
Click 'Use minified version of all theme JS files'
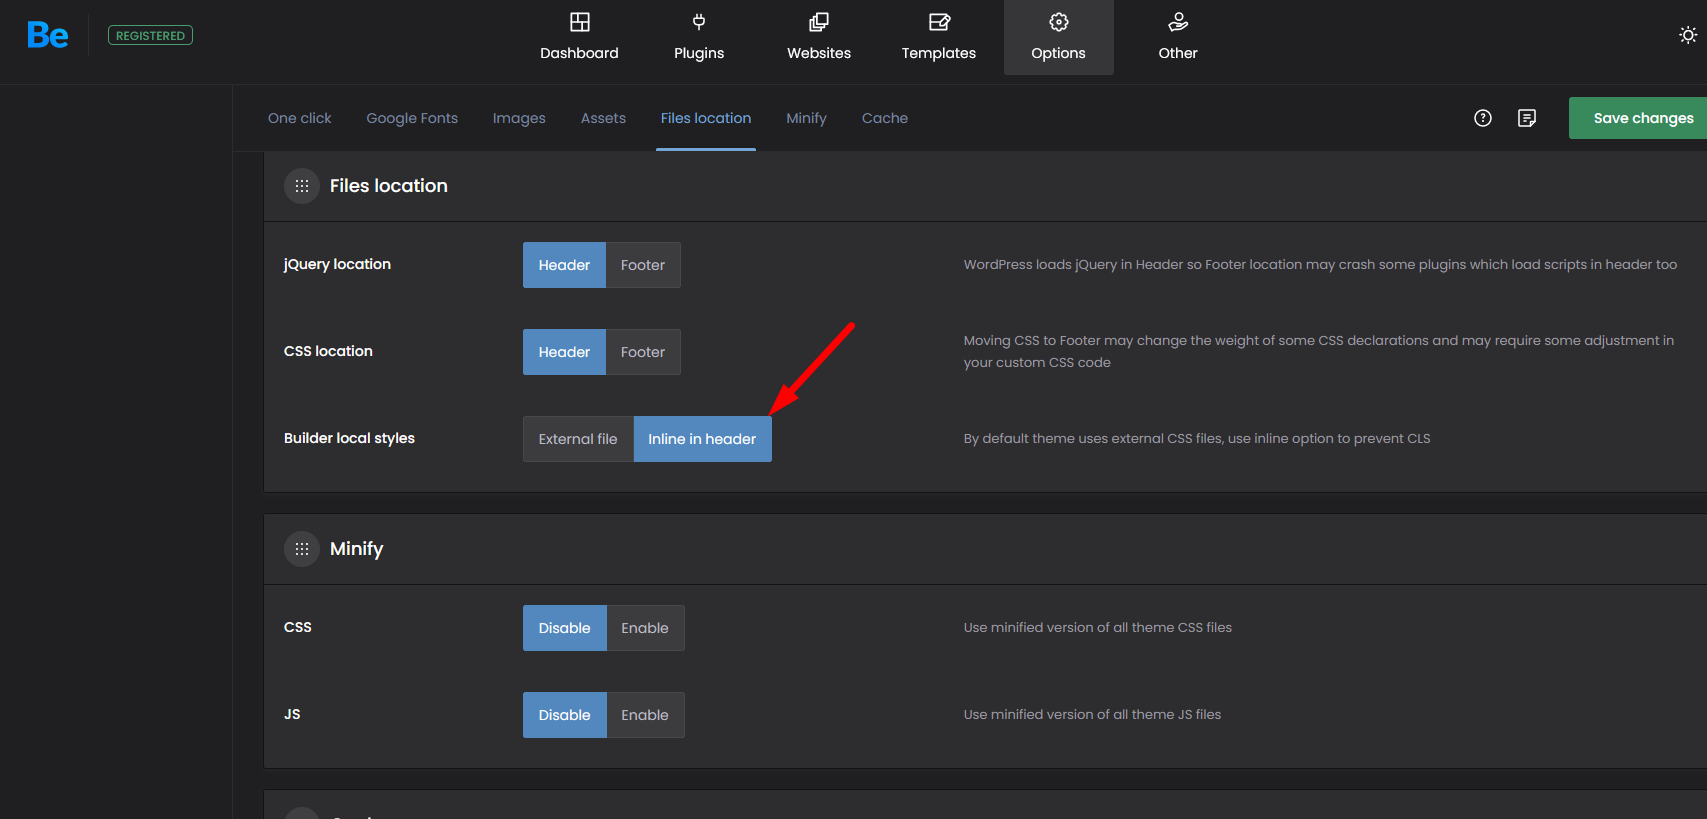1092,715
